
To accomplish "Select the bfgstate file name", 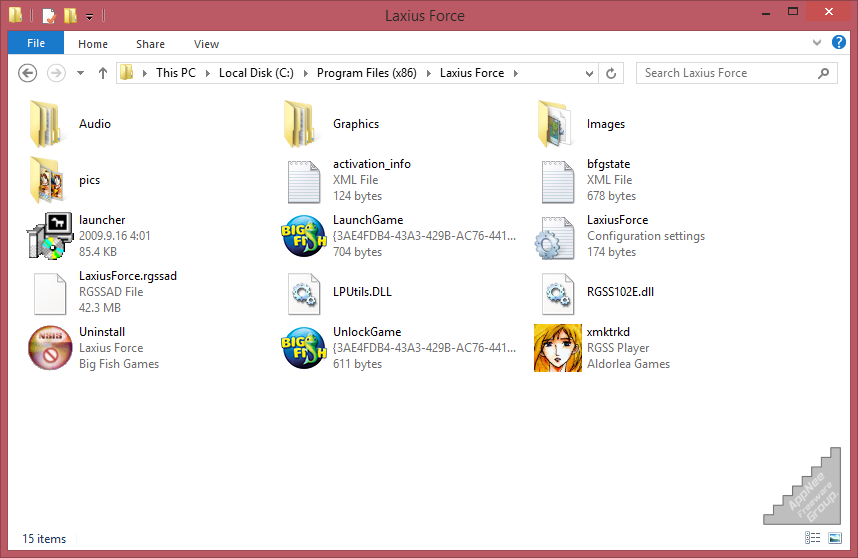I will (x=608, y=164).
